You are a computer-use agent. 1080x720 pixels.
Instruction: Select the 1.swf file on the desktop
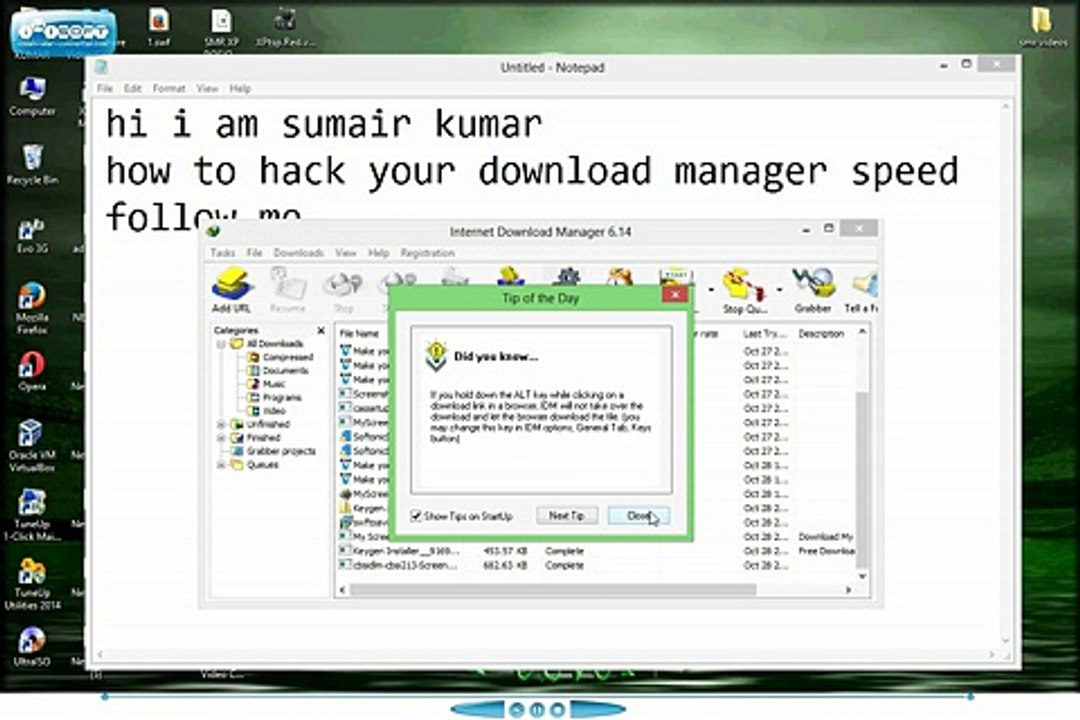tap(158, 28)
